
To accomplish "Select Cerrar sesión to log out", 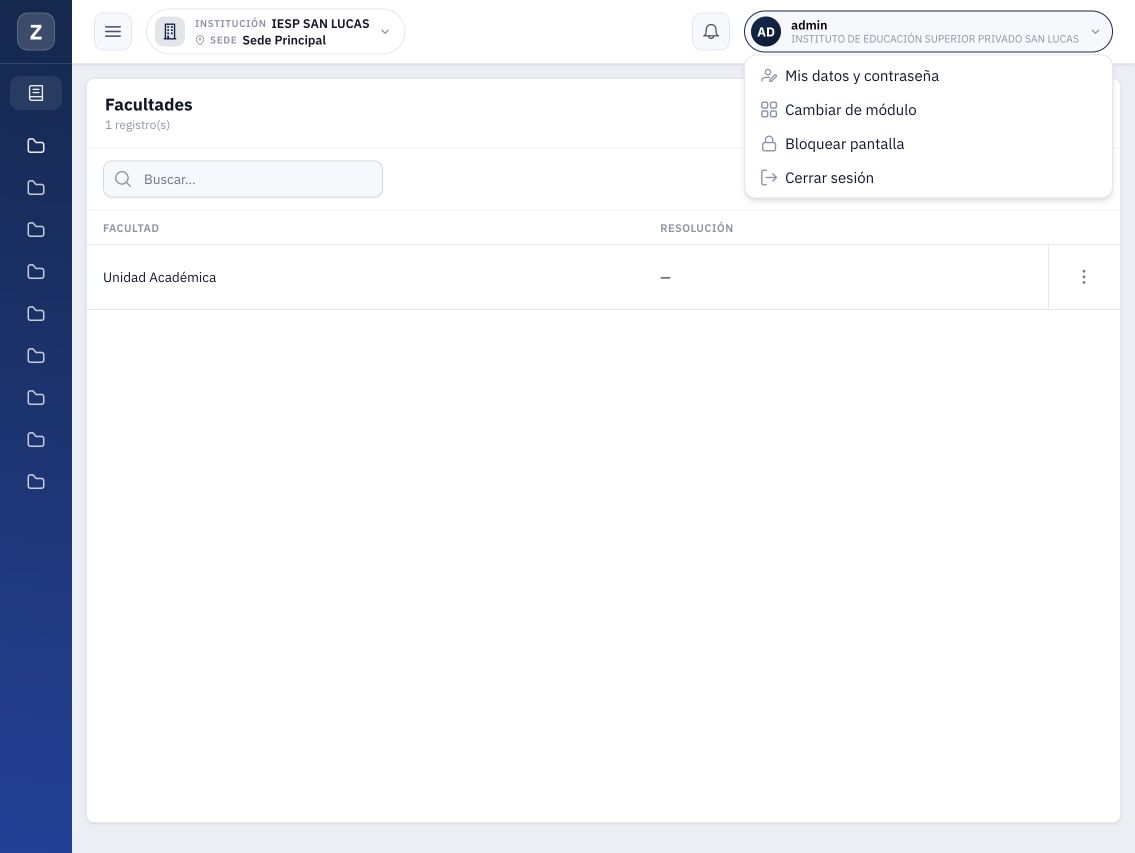I will click(x=928, y=178).
